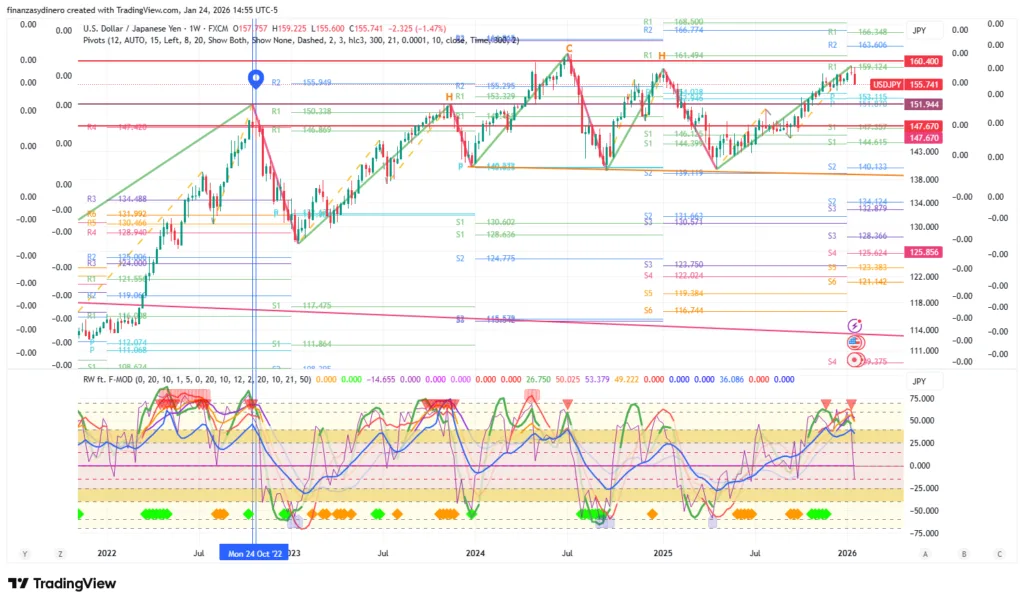The image size is (1024, 604).
Task: Toggle the circled A button on time axis
Action: click(x=926, y=553)
